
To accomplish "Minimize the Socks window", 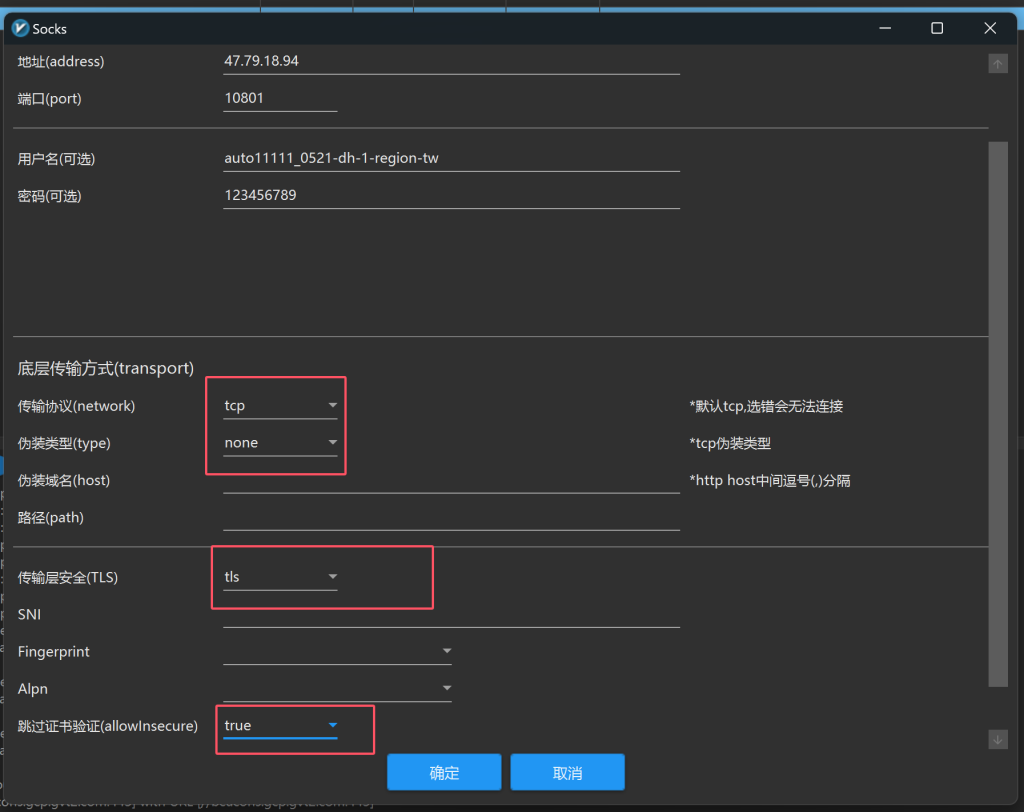I will pyautogui.click(x=885, y=28).
